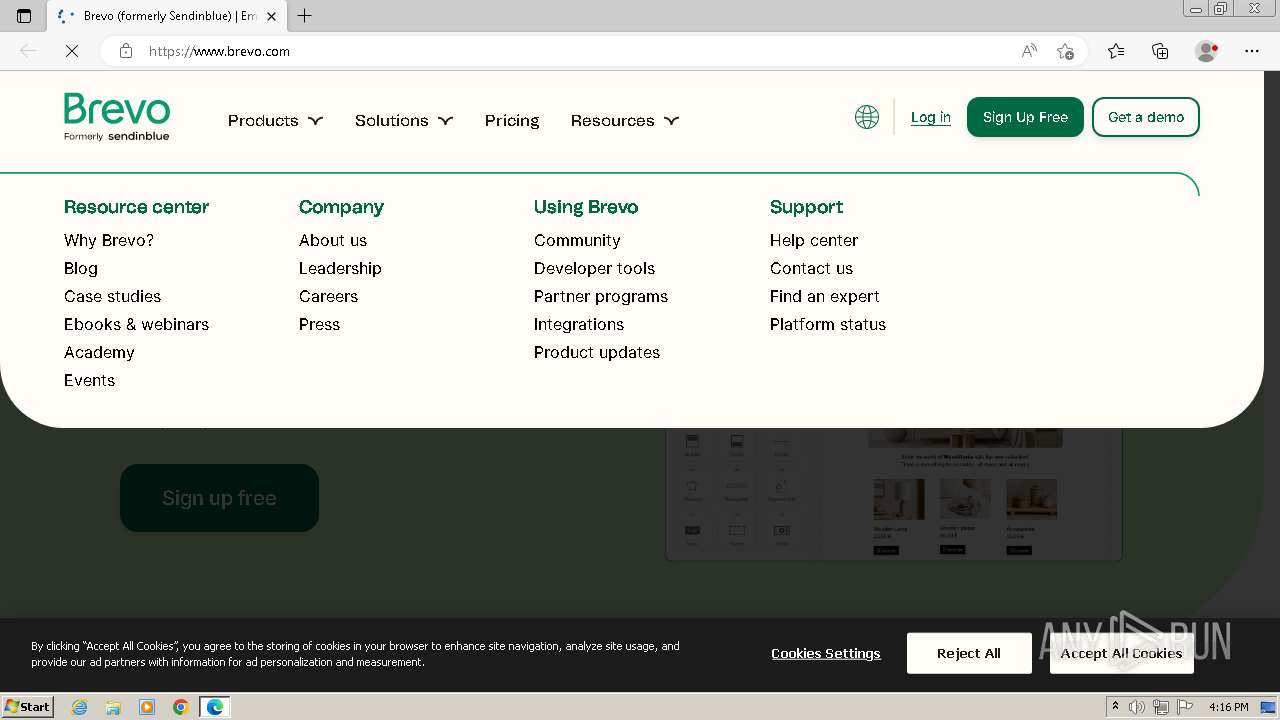Click the browser back arrow
This screenshot has width=1280, height=720.
click(28, 51)
